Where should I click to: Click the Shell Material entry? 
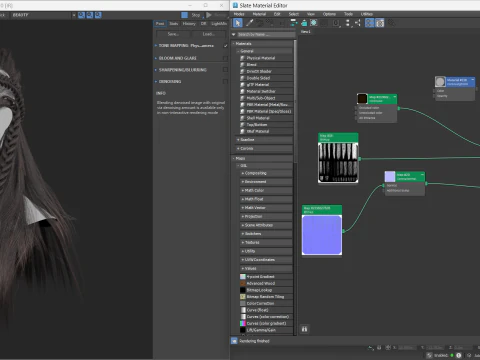click(x=258, y=118)
